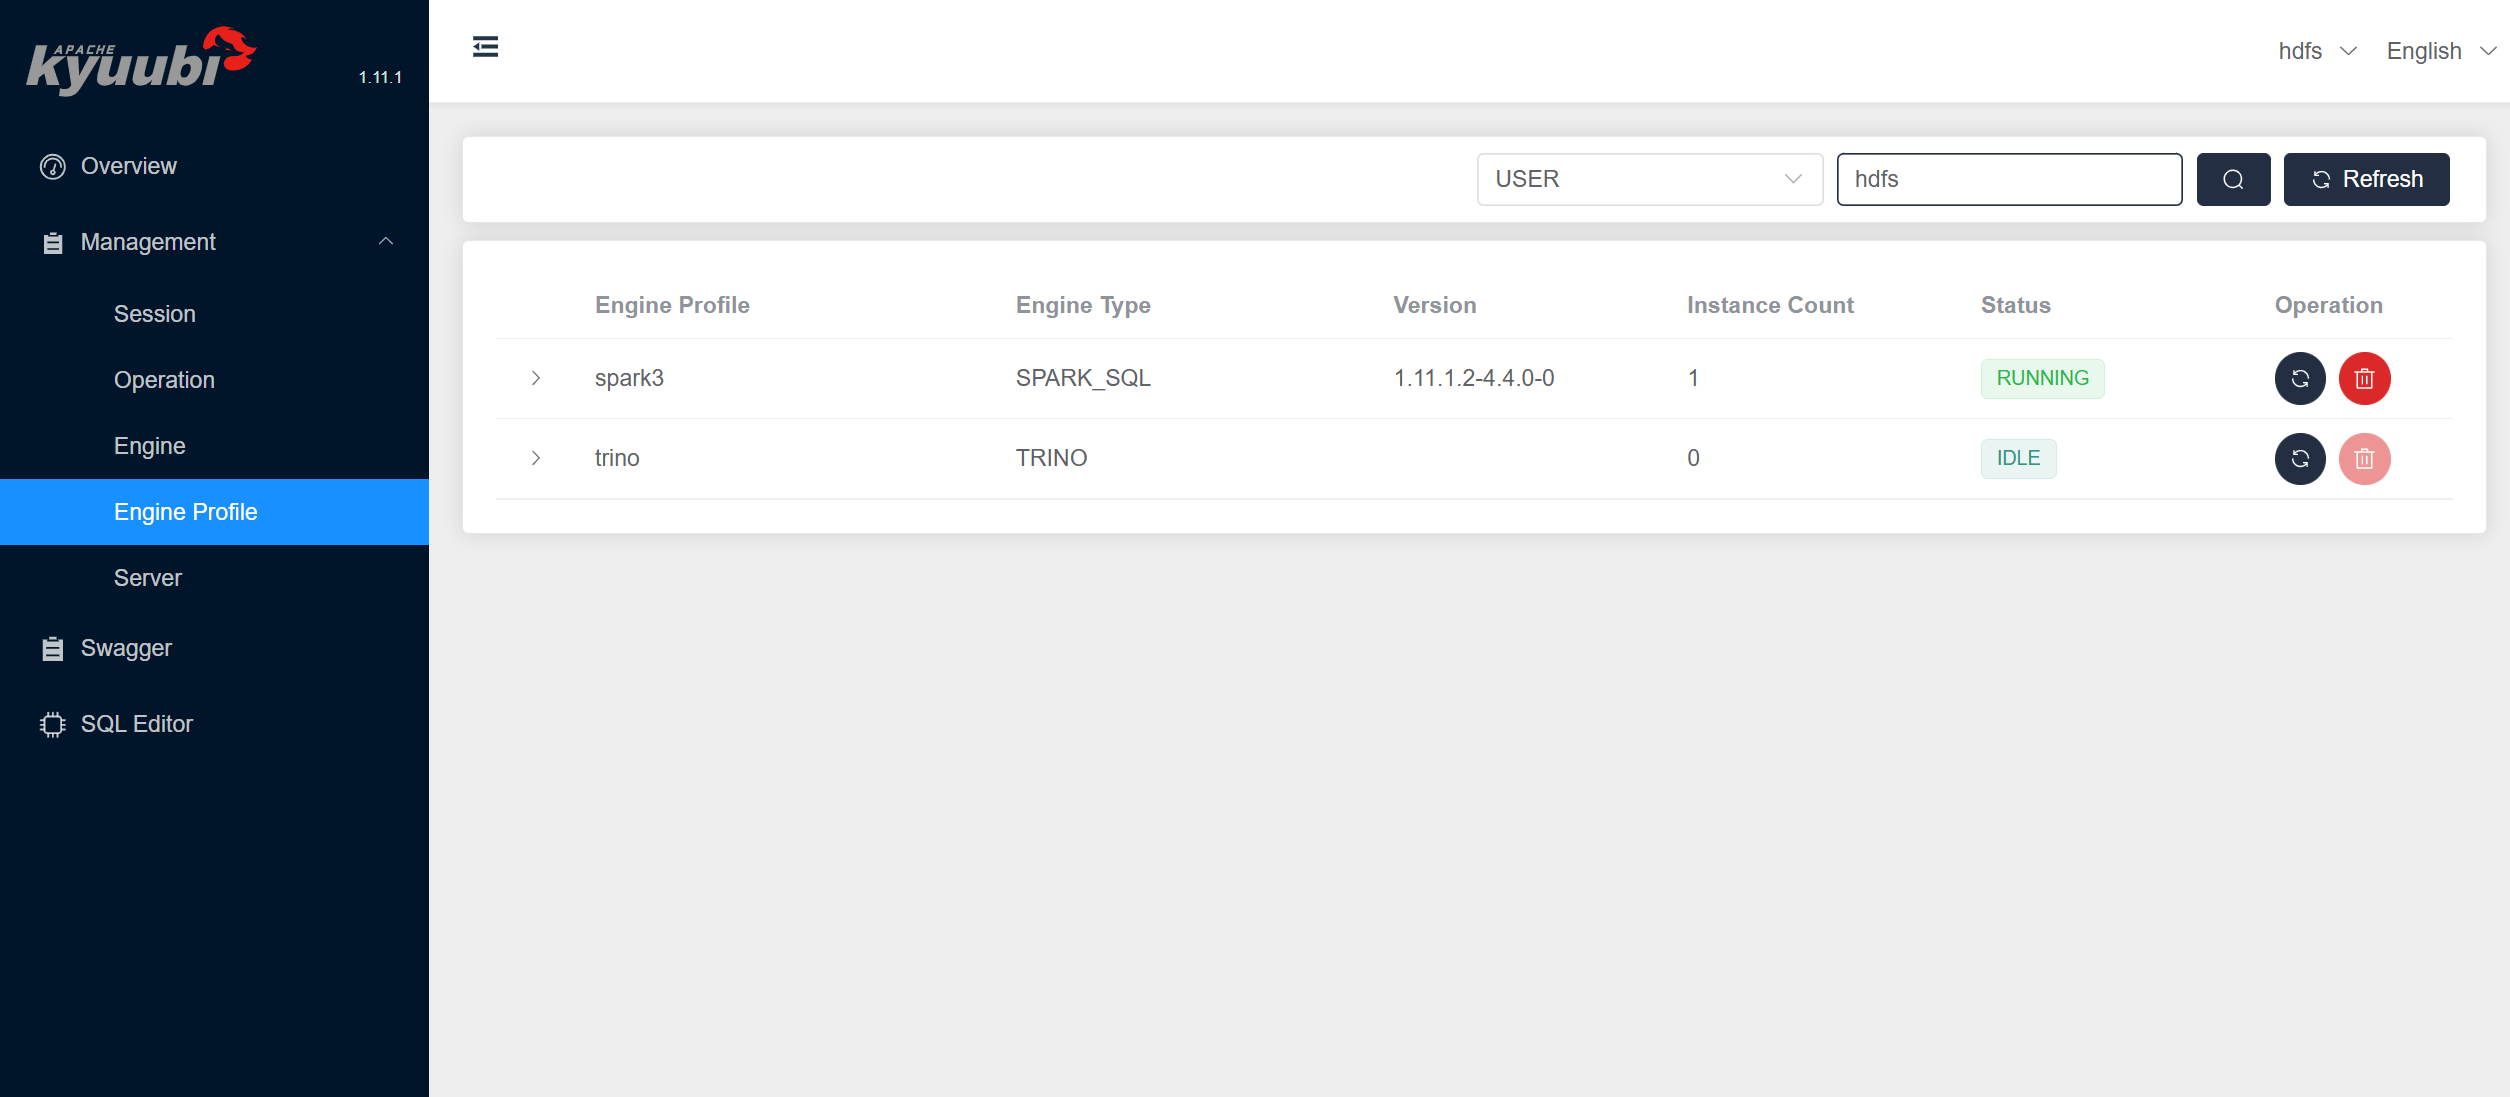Screen dimensions: 2510x1097
Task: Go to Overview page
Action: (214, 166)
